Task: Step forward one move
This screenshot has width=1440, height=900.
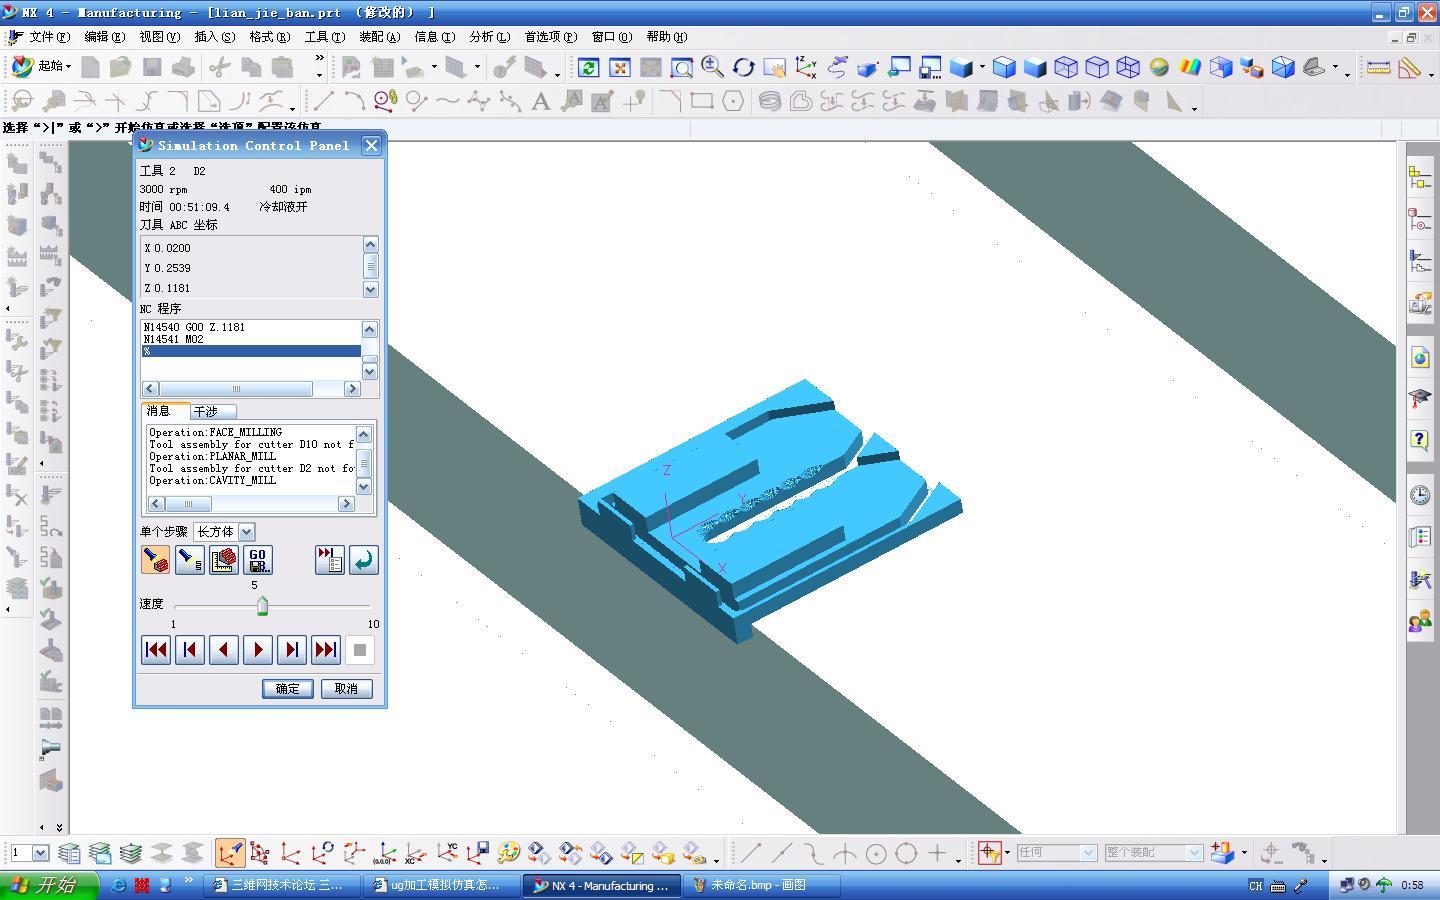Action: click(x=292, y=650)
